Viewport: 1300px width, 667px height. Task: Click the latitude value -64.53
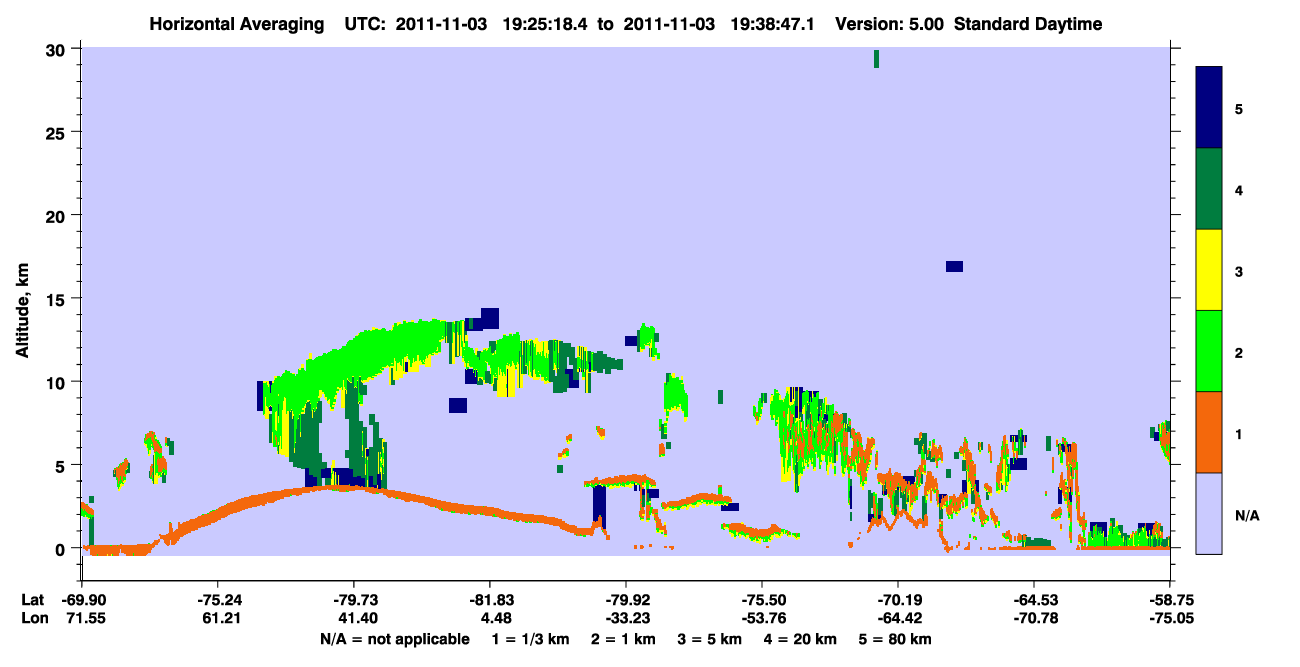click(1034, 600)
